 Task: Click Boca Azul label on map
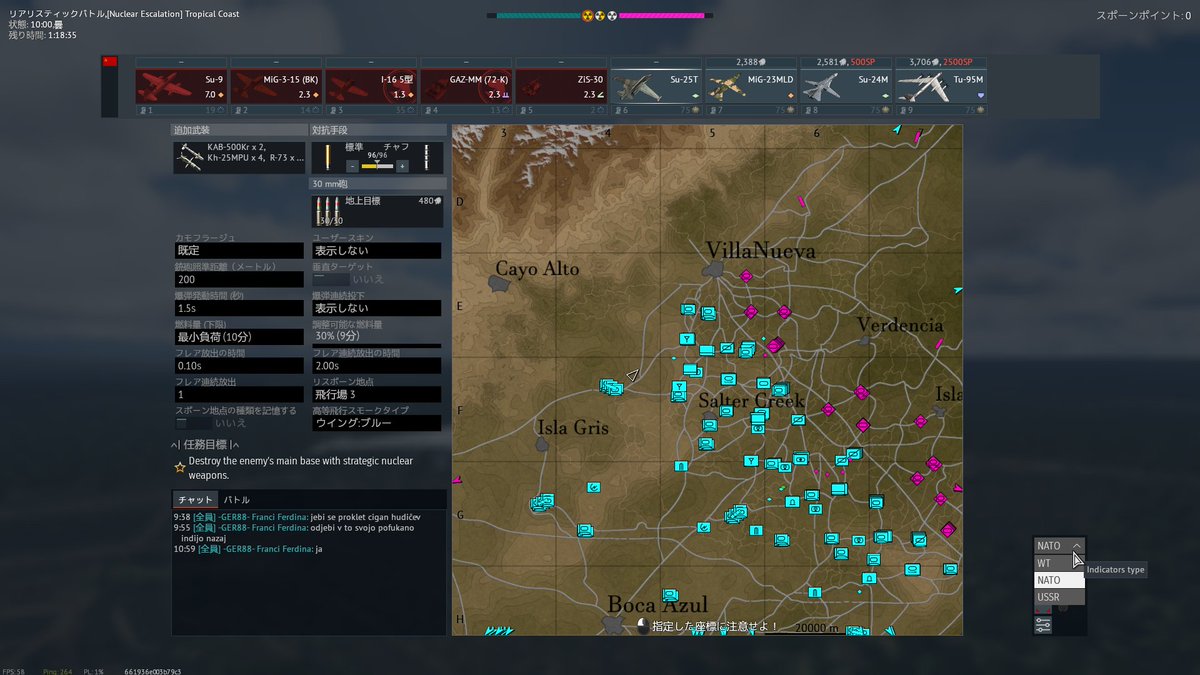(657, 604)
